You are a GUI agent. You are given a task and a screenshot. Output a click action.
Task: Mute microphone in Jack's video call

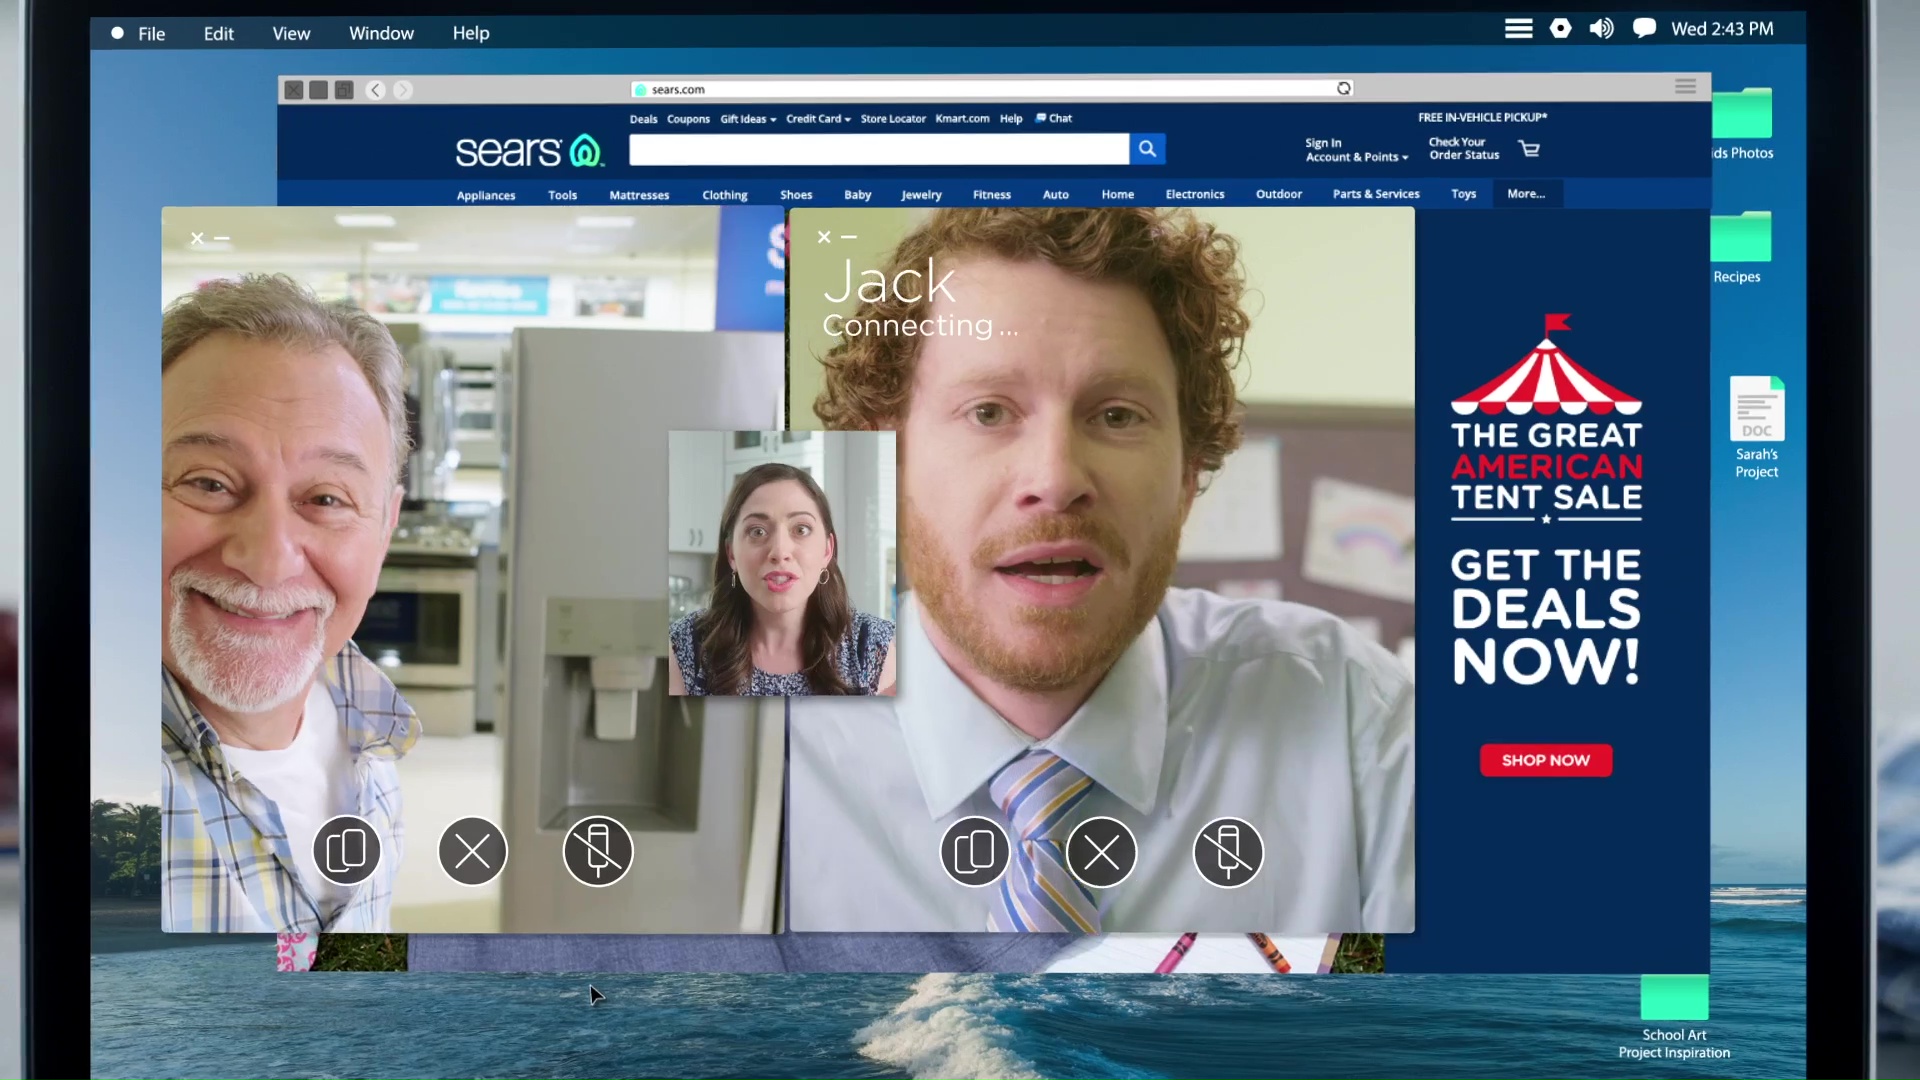click(x=1228, y=852)
